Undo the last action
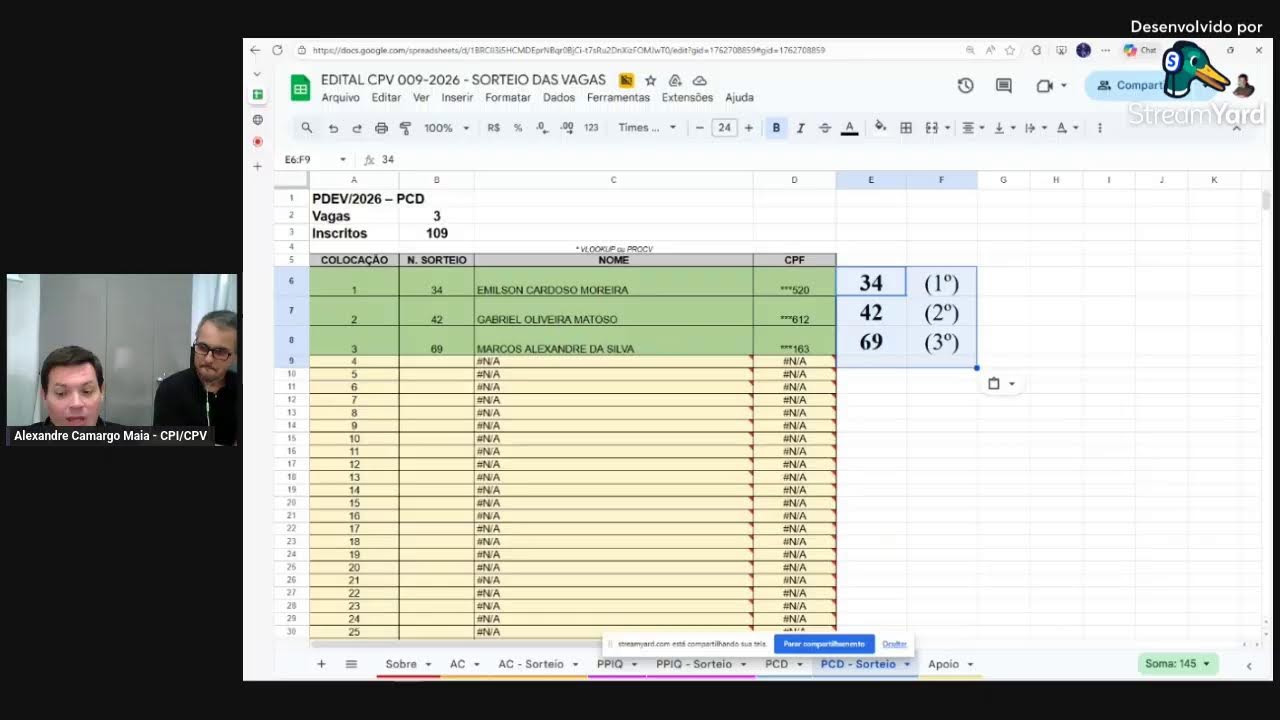 pos(333,128)
